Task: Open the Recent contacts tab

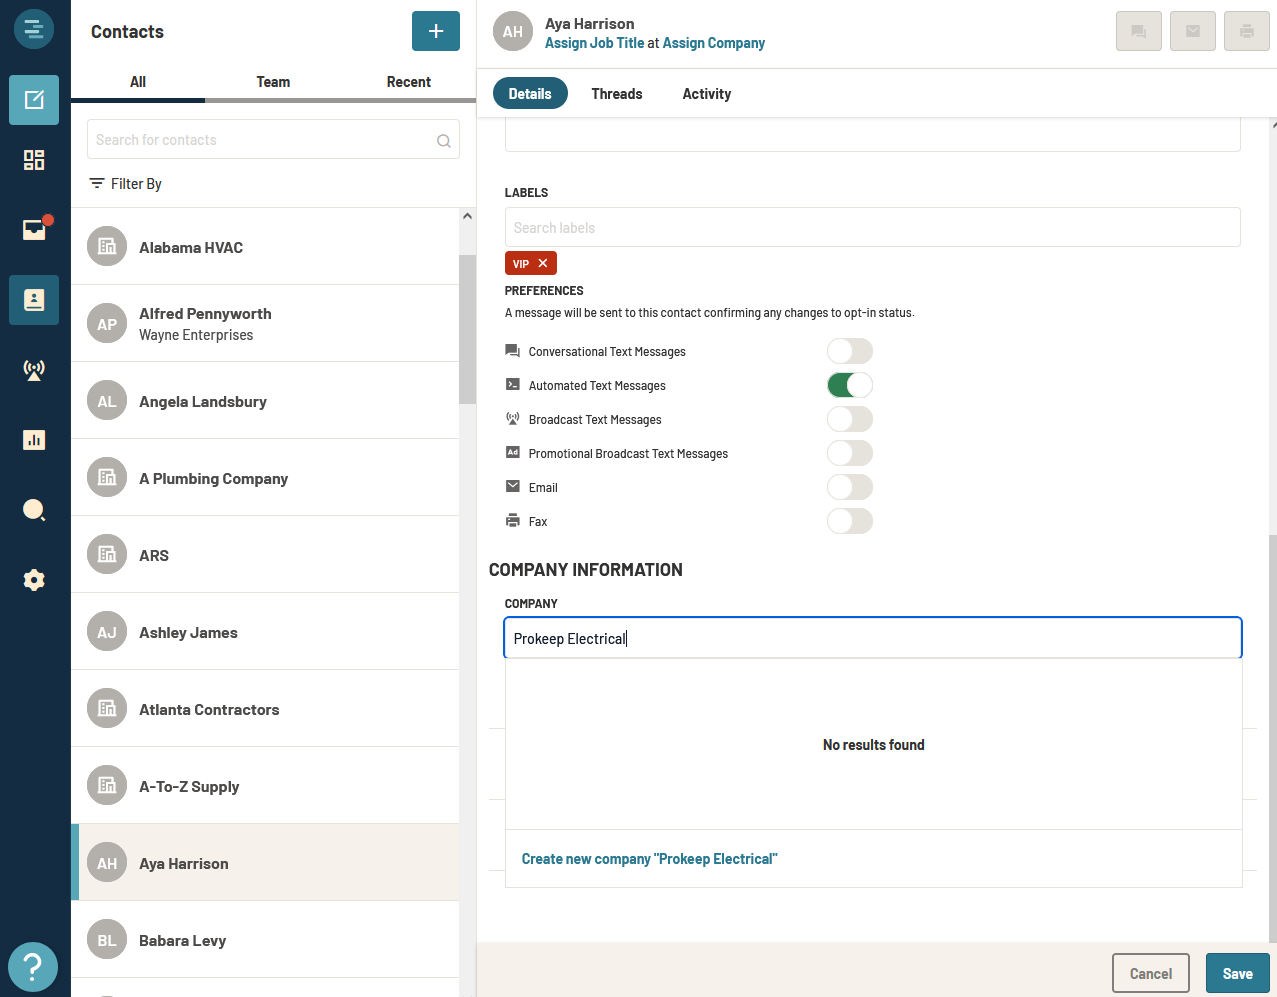Action: click(x=409, y=82)
